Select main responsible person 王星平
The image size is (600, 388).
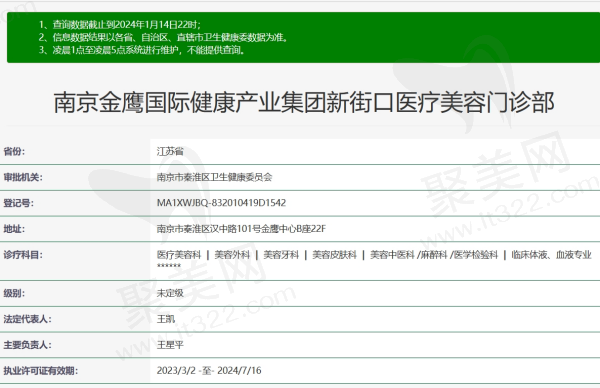[170, 345]
